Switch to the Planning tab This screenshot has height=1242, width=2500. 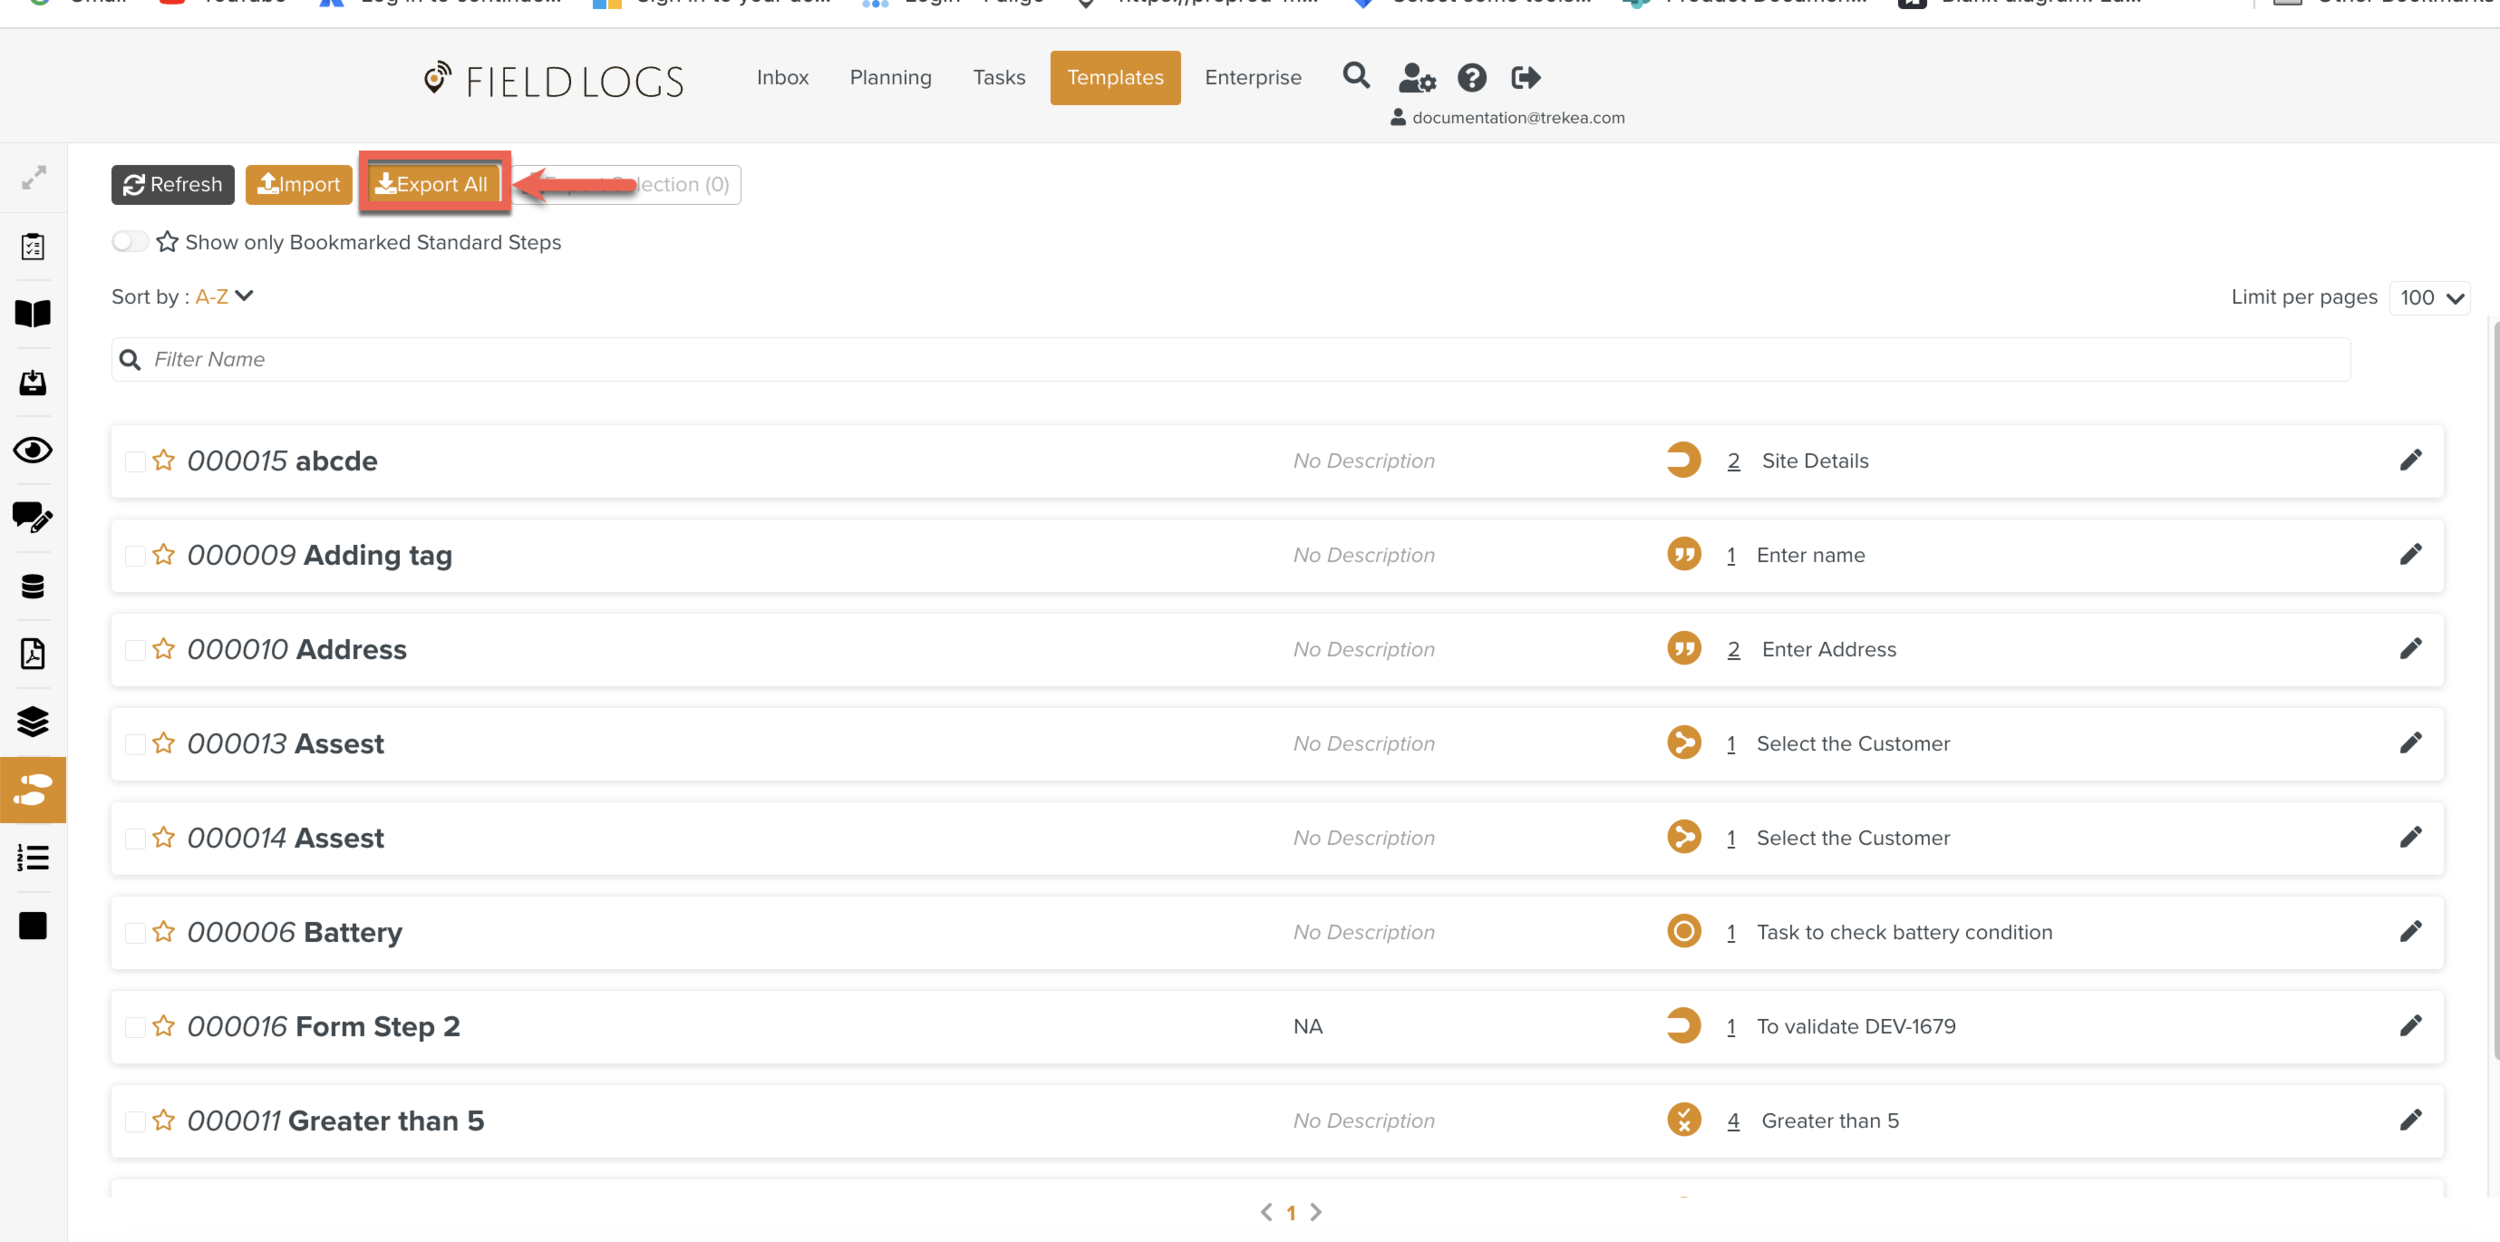point(890,77)
